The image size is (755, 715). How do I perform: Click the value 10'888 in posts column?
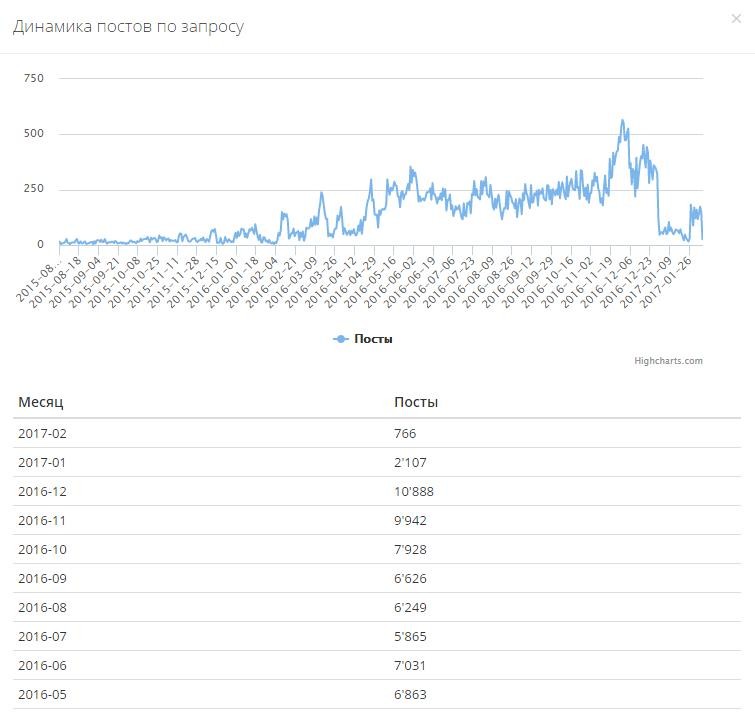[x=414, y=492]
